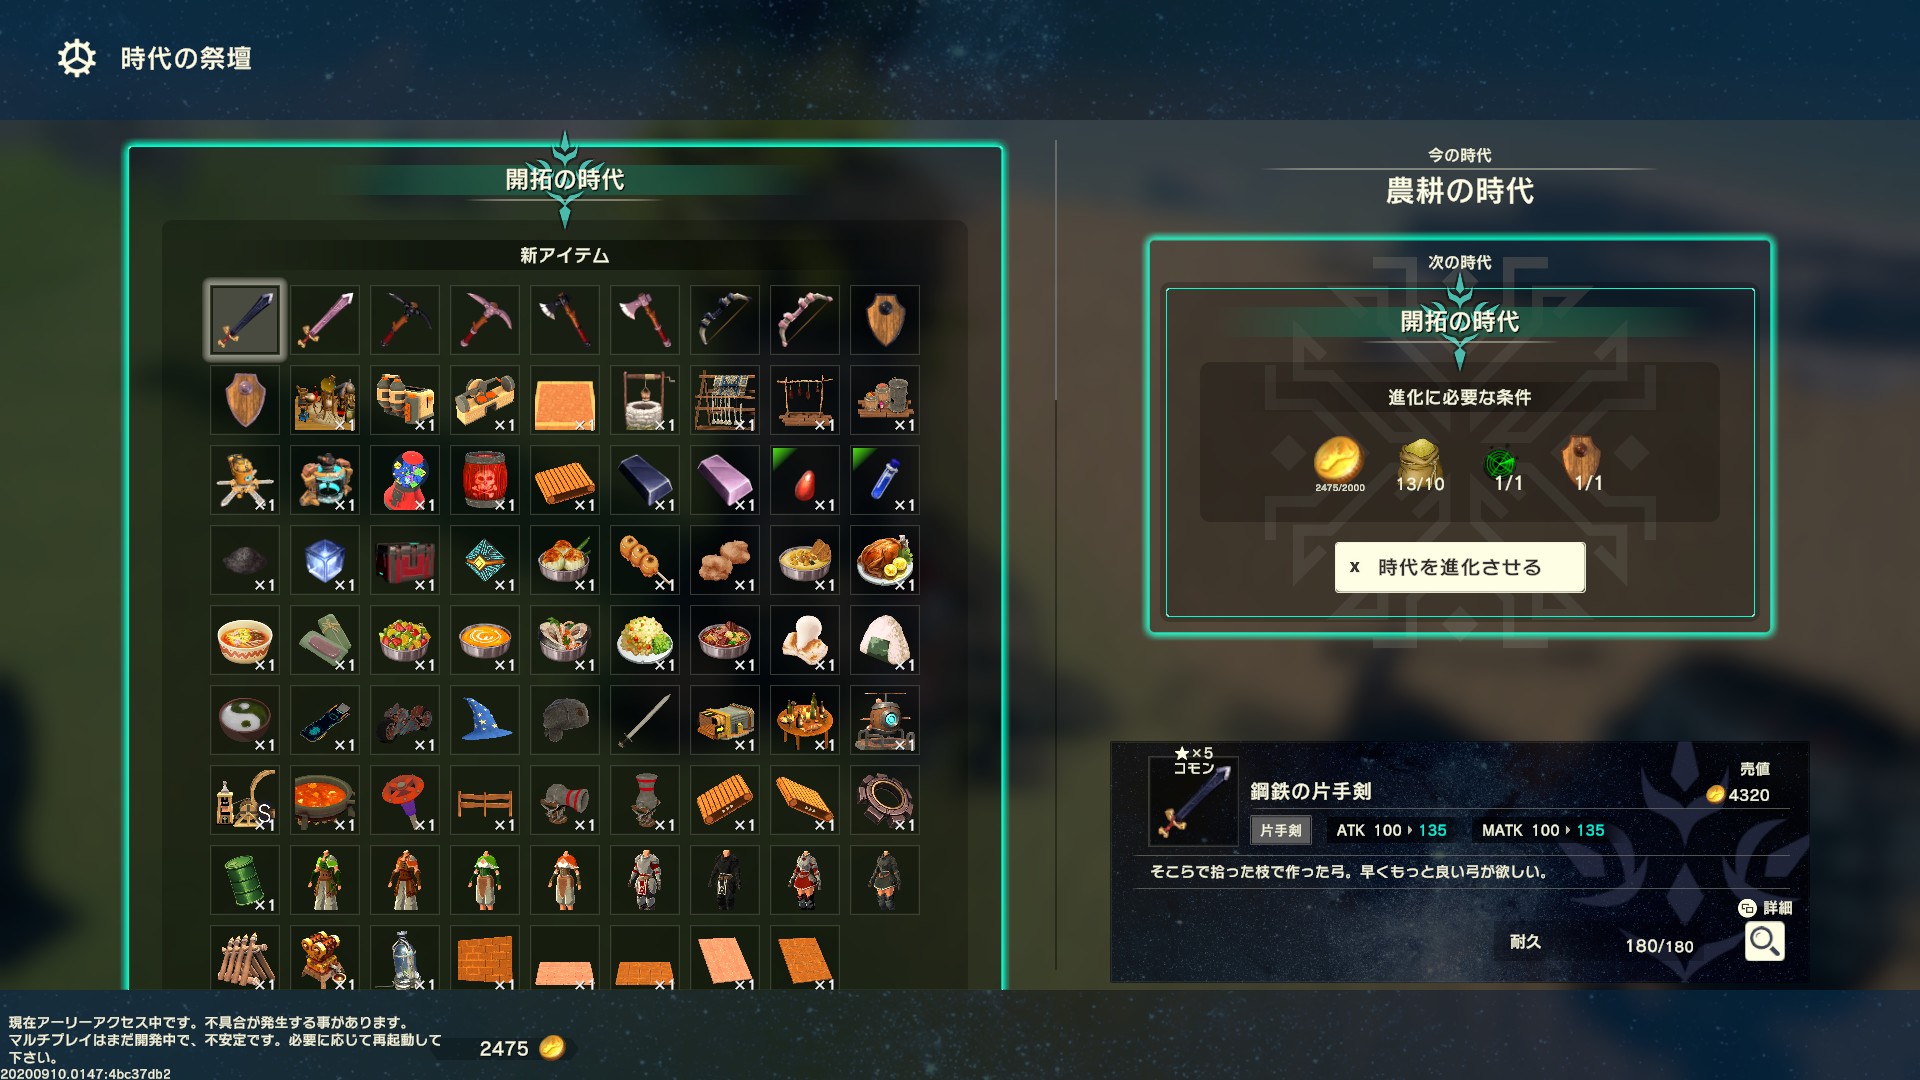Click the settings gear beside 時代の祭壇
Viewport: 1920px width, 1080px height.
[x=77, y=58]
